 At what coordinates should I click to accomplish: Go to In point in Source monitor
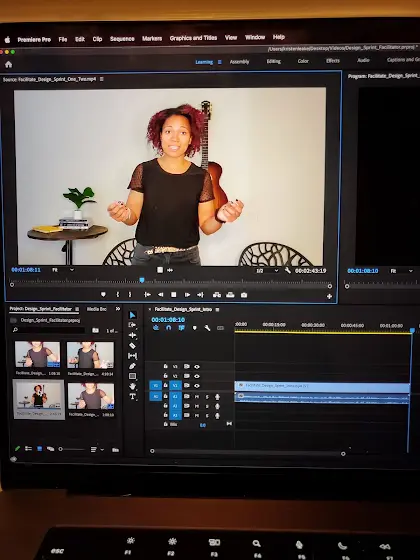pos(147,295)
